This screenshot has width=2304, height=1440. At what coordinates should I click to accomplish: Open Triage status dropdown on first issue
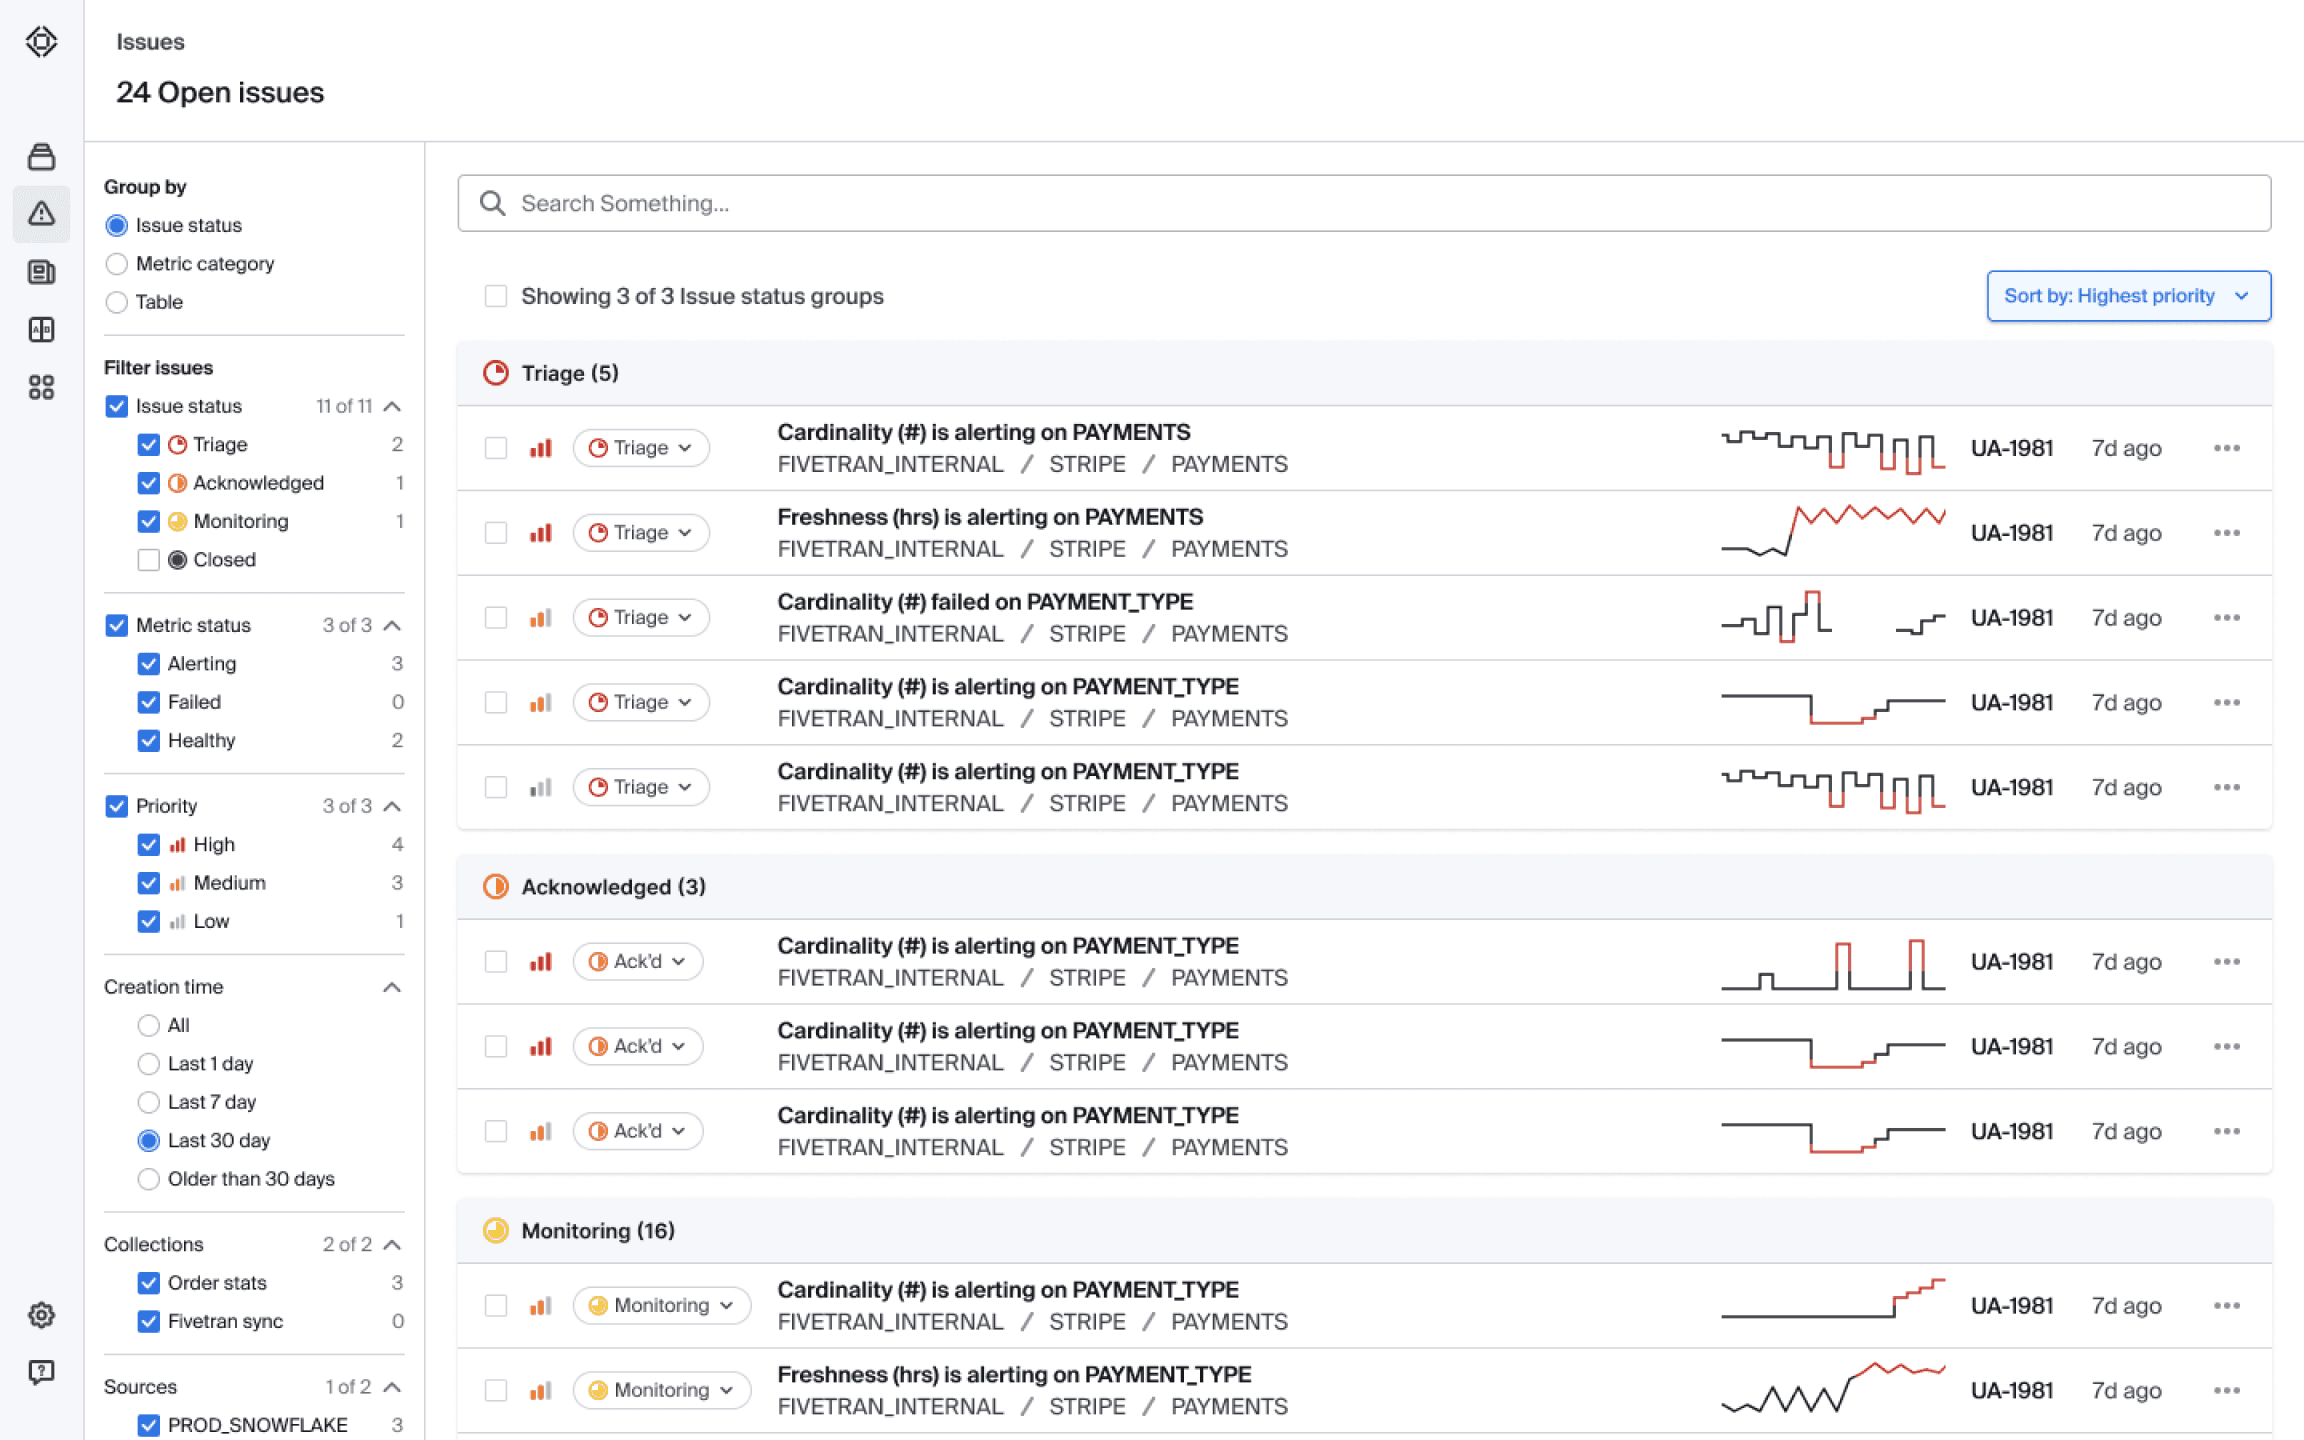pyautogui.click(x=641, y=448)
